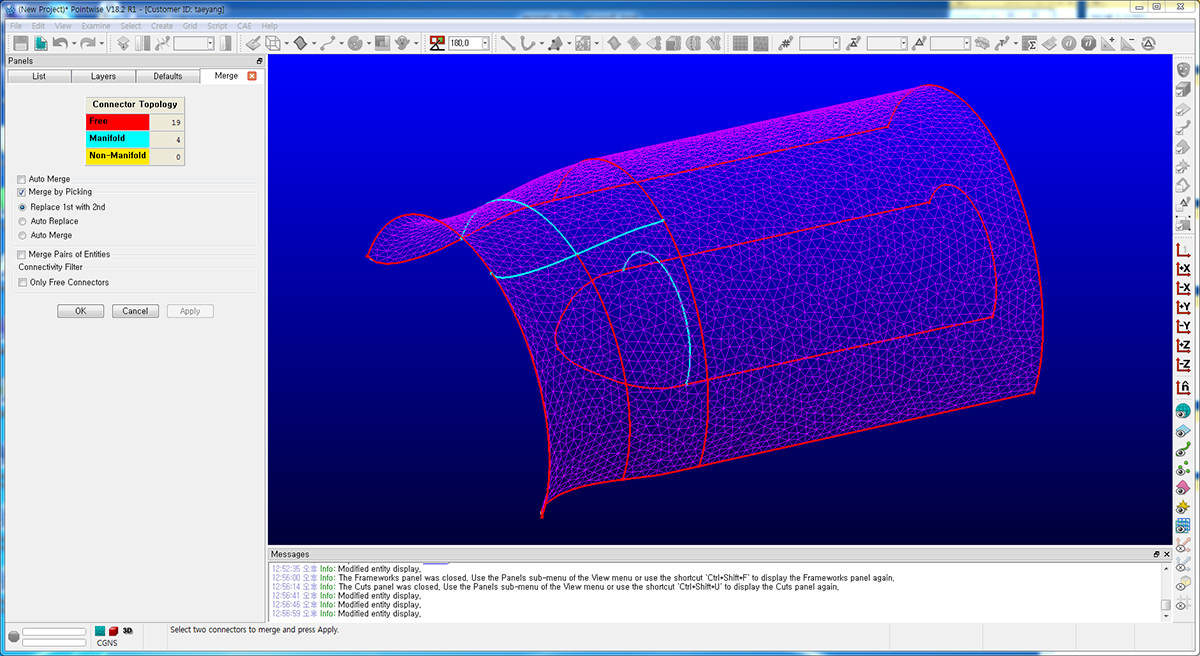Viewport: 1200px width, 656px height.
Task: Click the wireframe box create icon
Action: pos(271,43)
